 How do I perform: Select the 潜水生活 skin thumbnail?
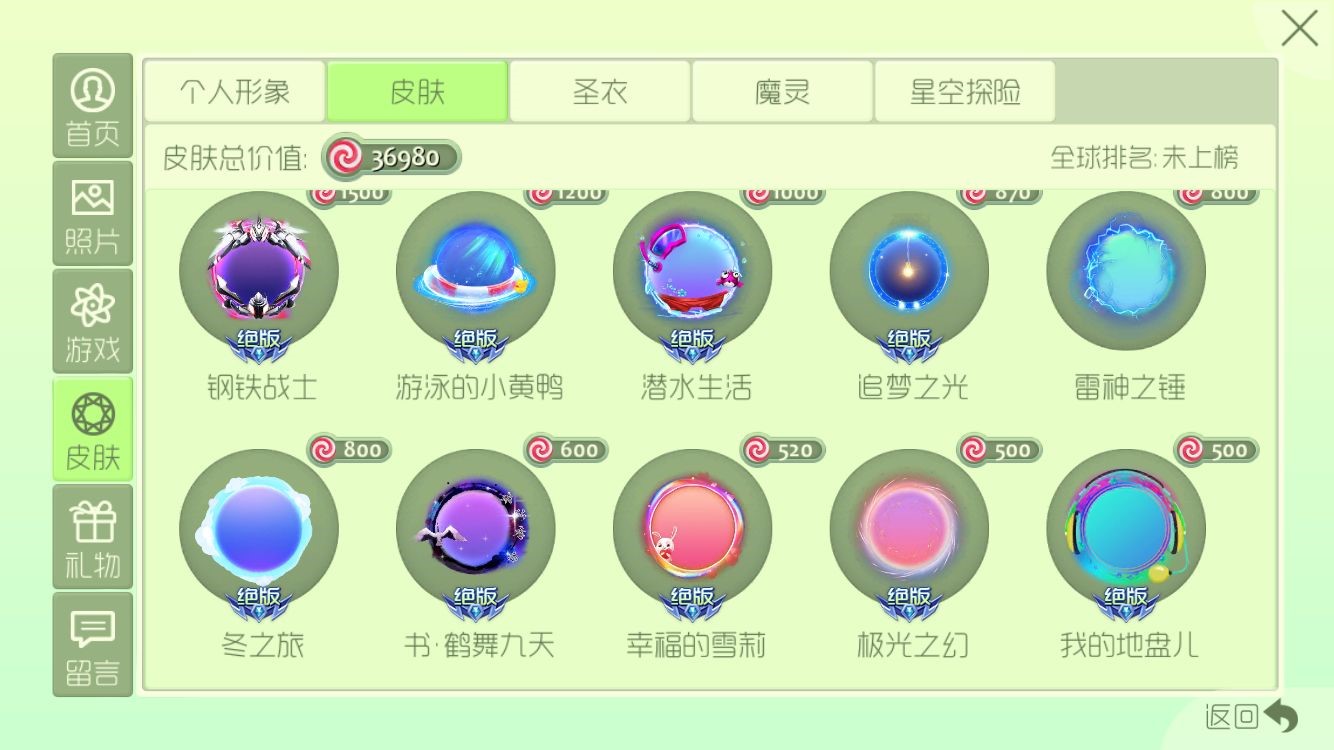pyautogui.click(x=692, y=270)
